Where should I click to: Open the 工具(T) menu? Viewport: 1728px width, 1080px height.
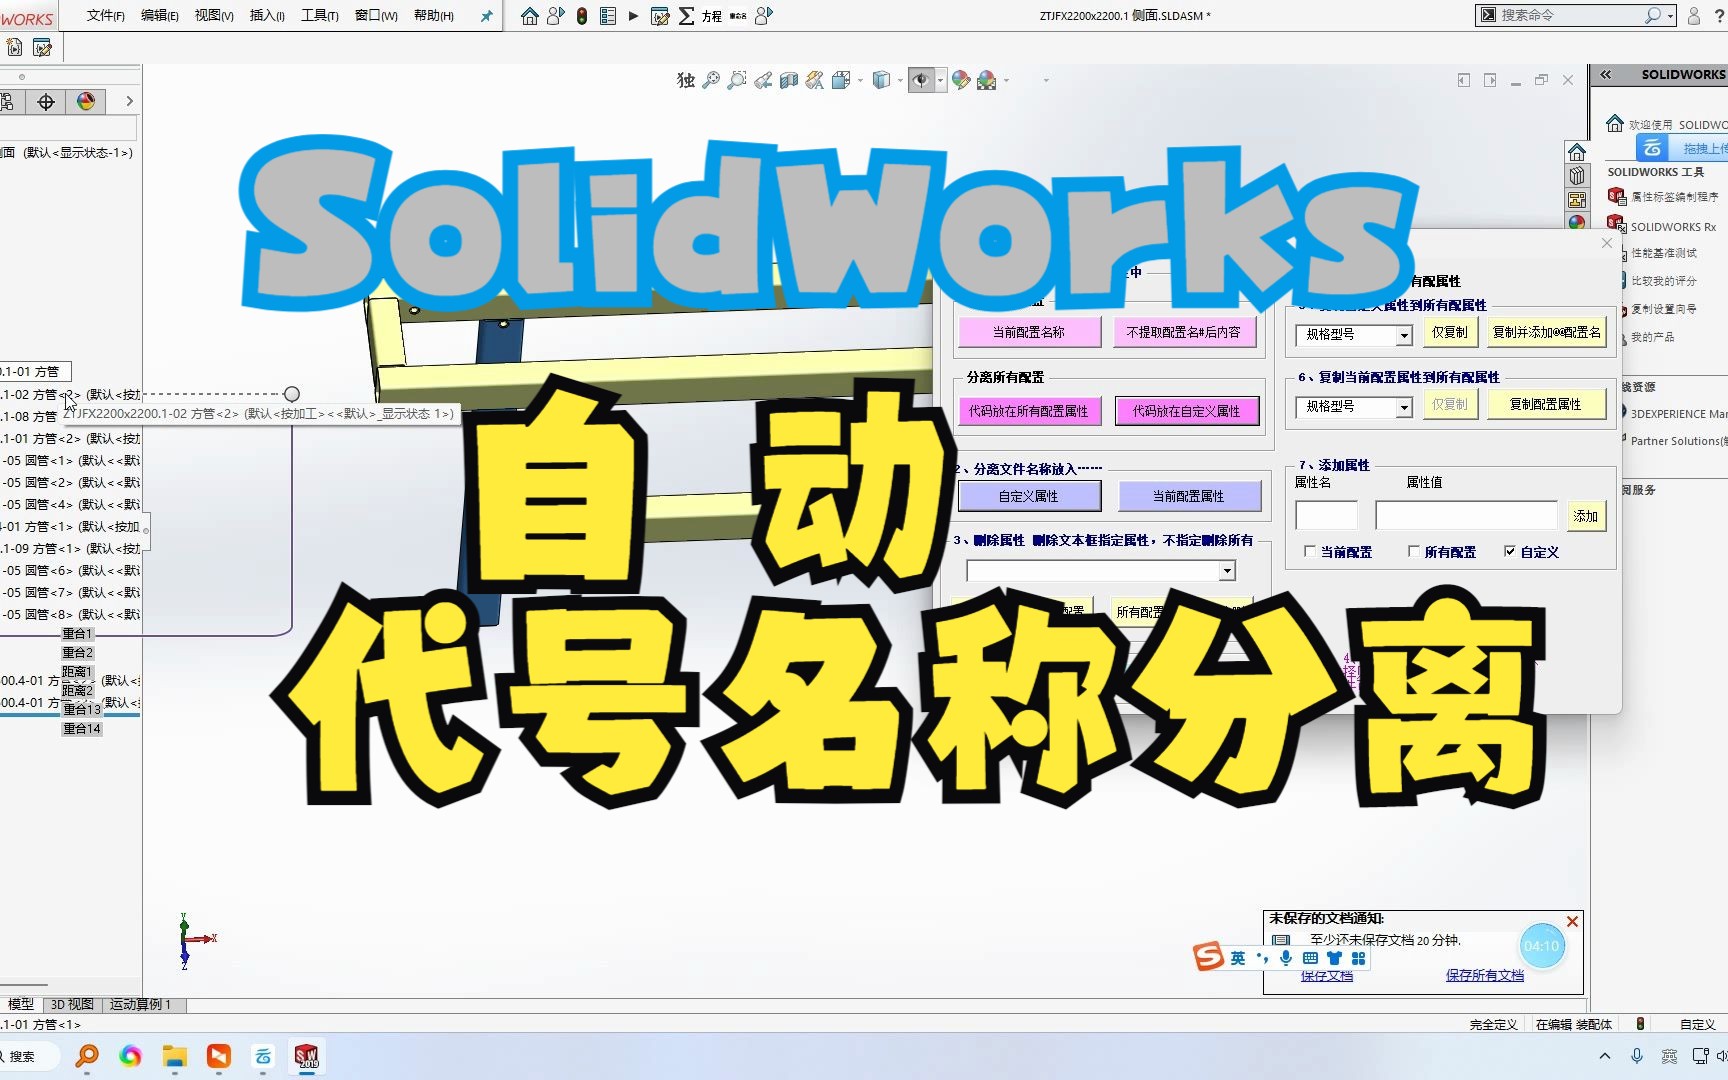(320, 16)
